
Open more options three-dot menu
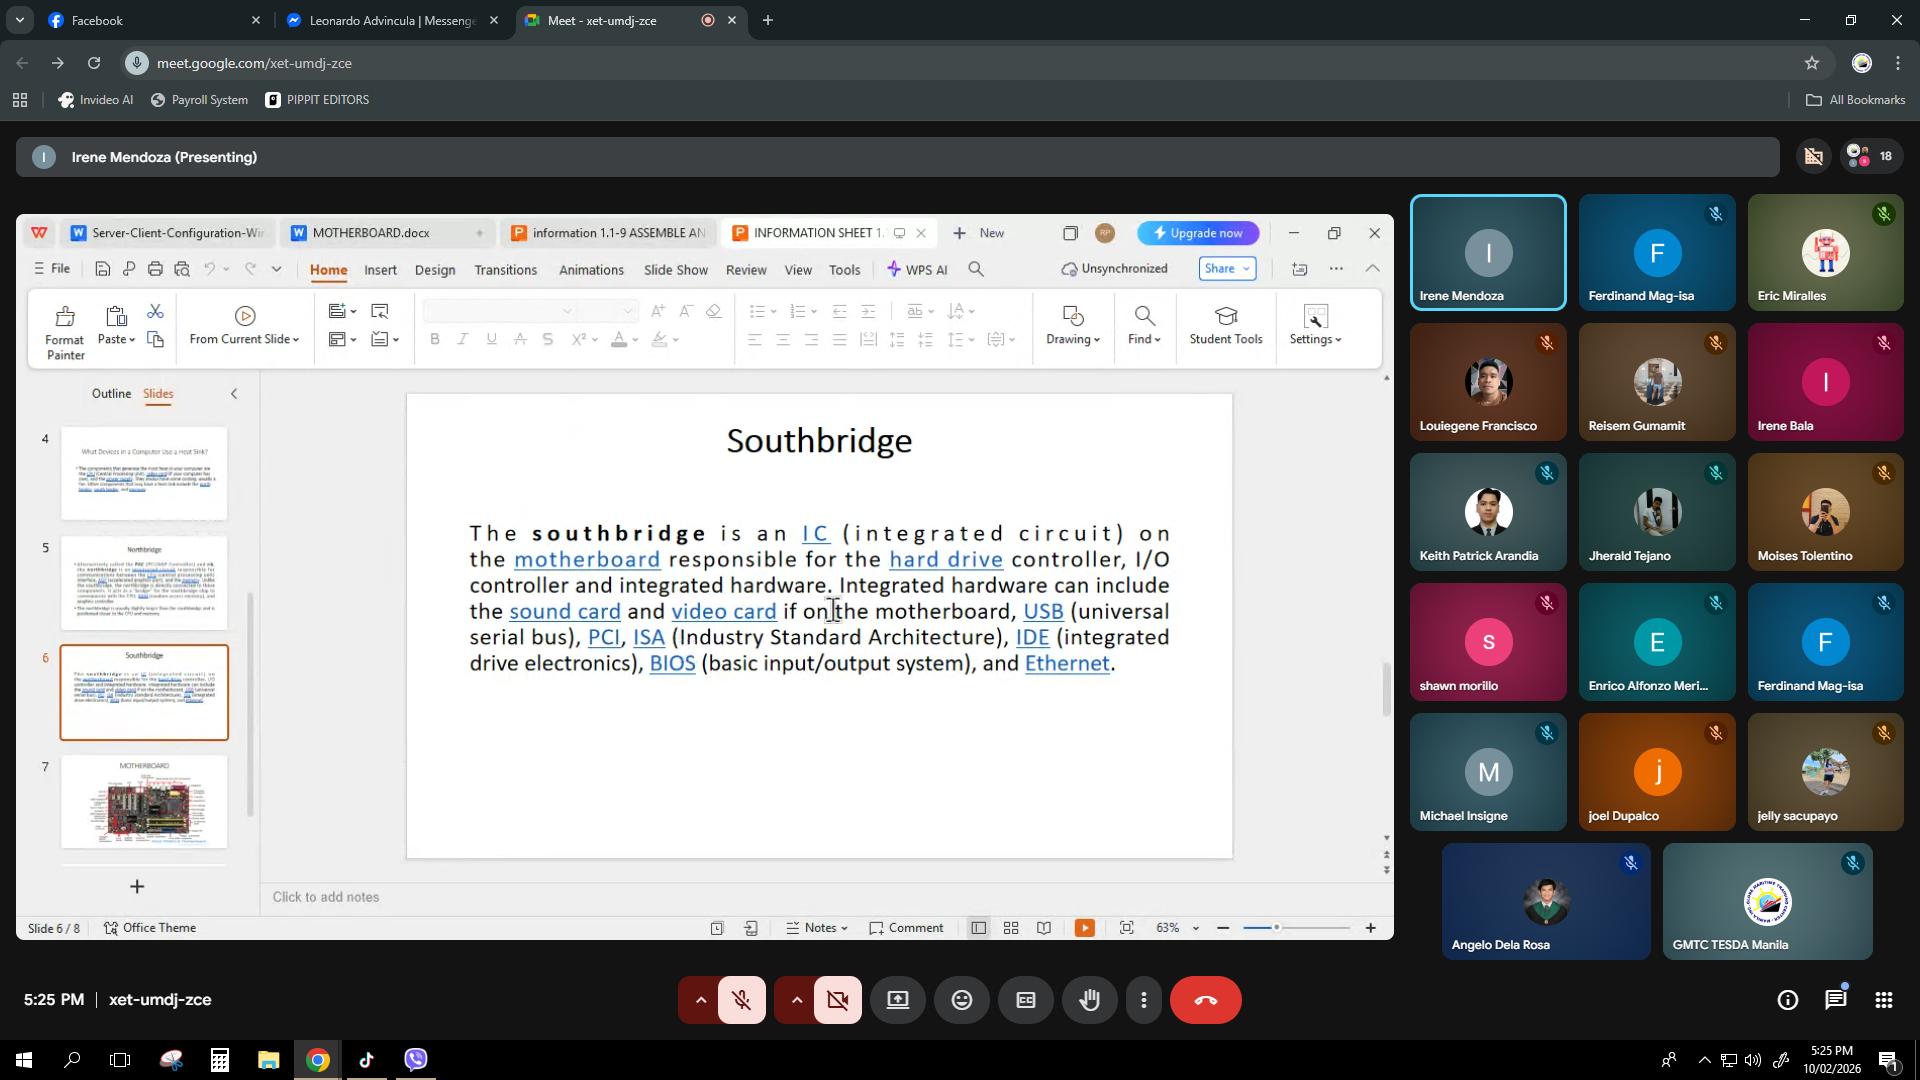(x=1143, y=1000)
